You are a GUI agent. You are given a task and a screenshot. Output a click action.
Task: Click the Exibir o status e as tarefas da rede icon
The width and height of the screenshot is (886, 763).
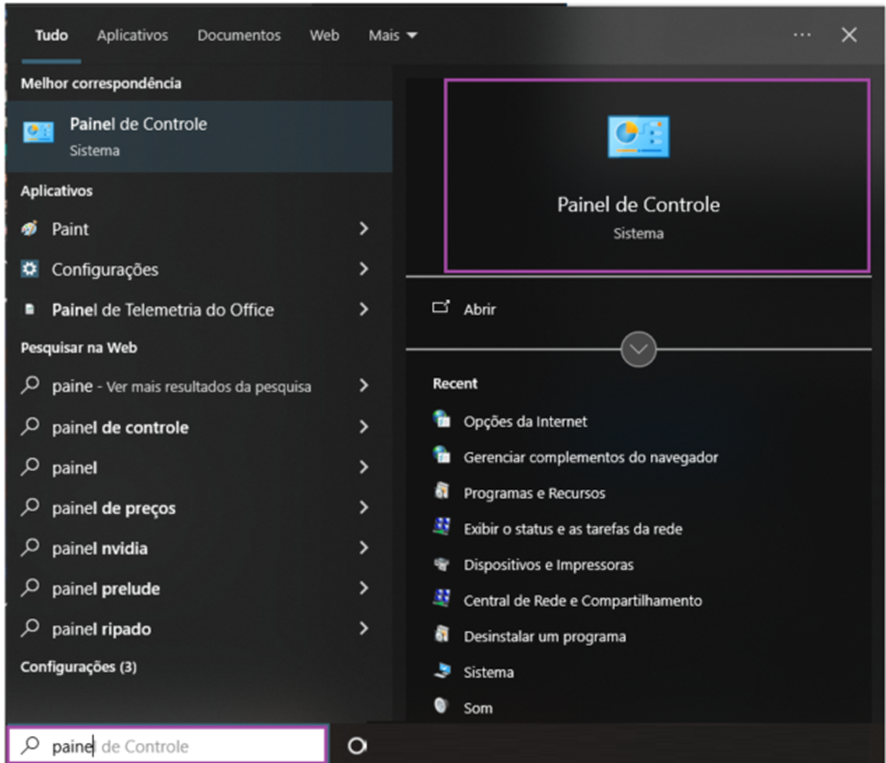tap(441, 526)
